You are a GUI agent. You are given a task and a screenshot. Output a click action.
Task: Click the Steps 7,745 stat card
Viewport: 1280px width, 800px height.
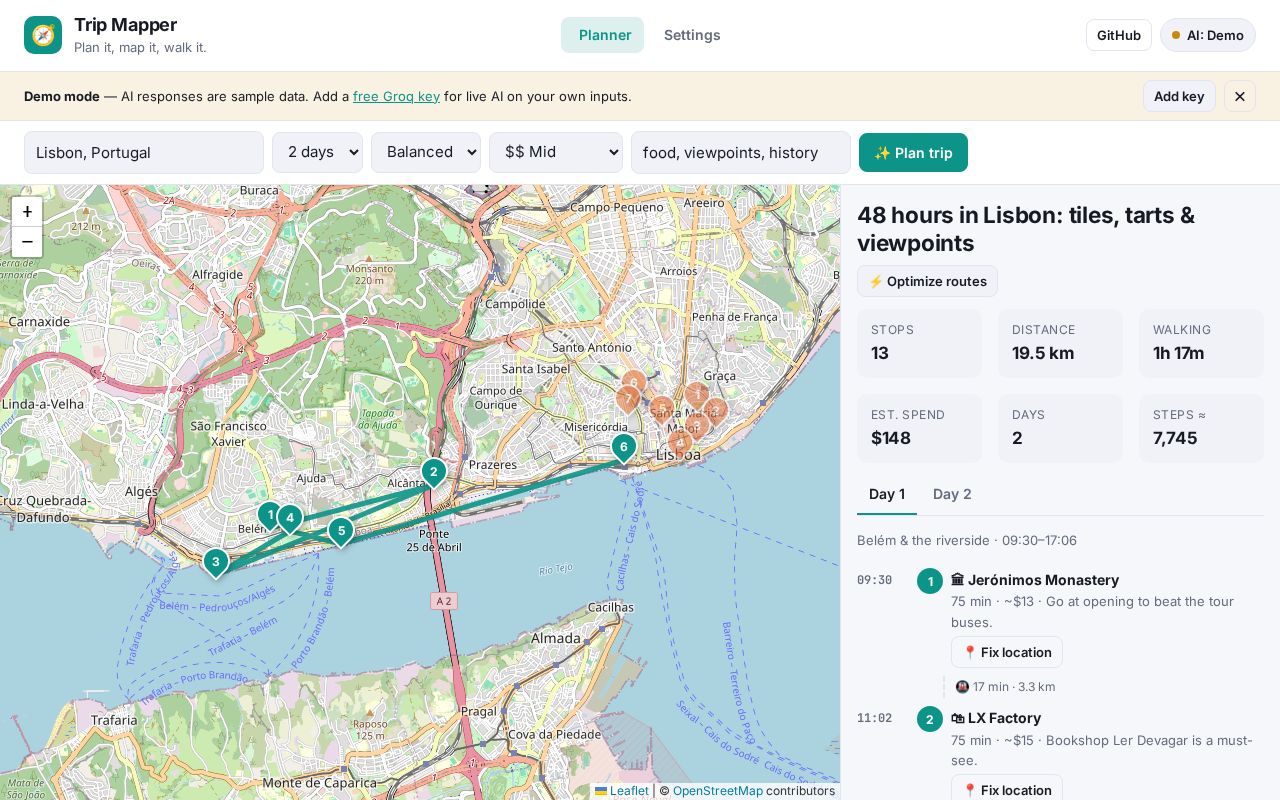click(x=1201, y=428)
